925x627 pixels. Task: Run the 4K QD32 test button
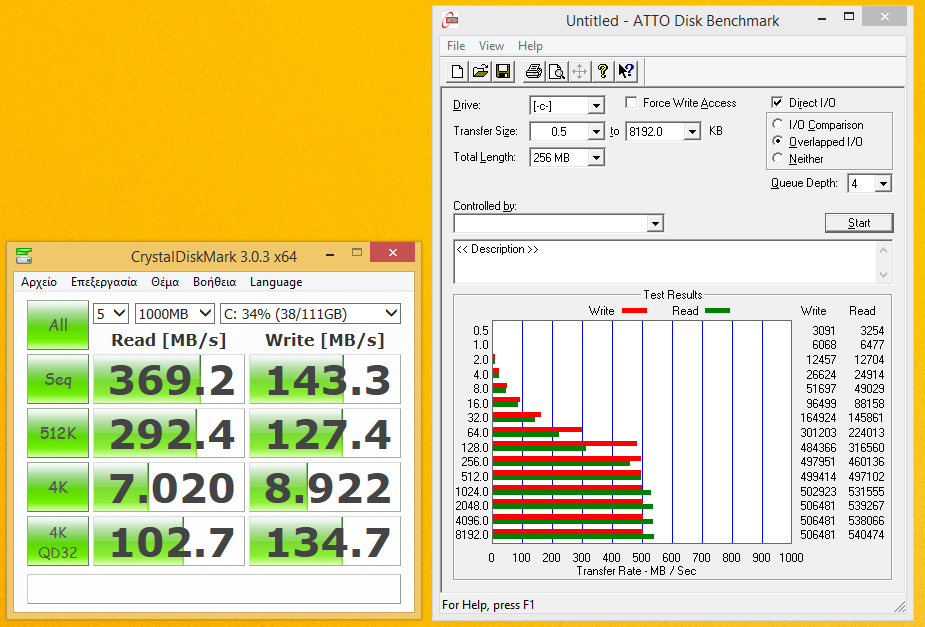pos(58,541)
